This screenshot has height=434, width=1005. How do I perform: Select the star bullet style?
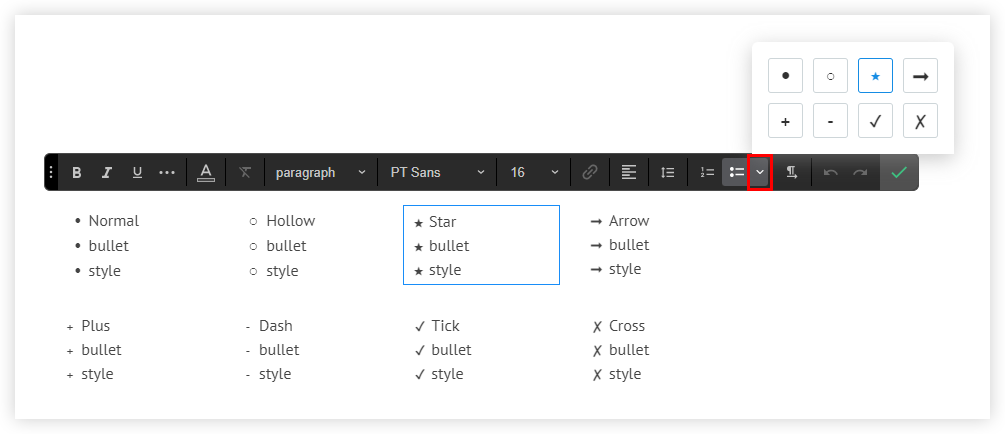875,76
